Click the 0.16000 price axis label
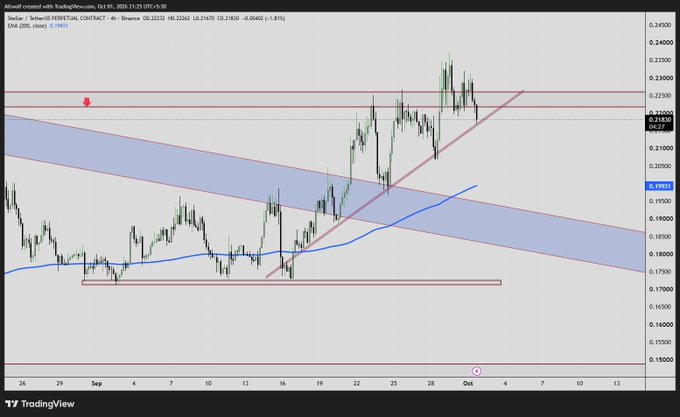The image size is (680, 417). 660,324
